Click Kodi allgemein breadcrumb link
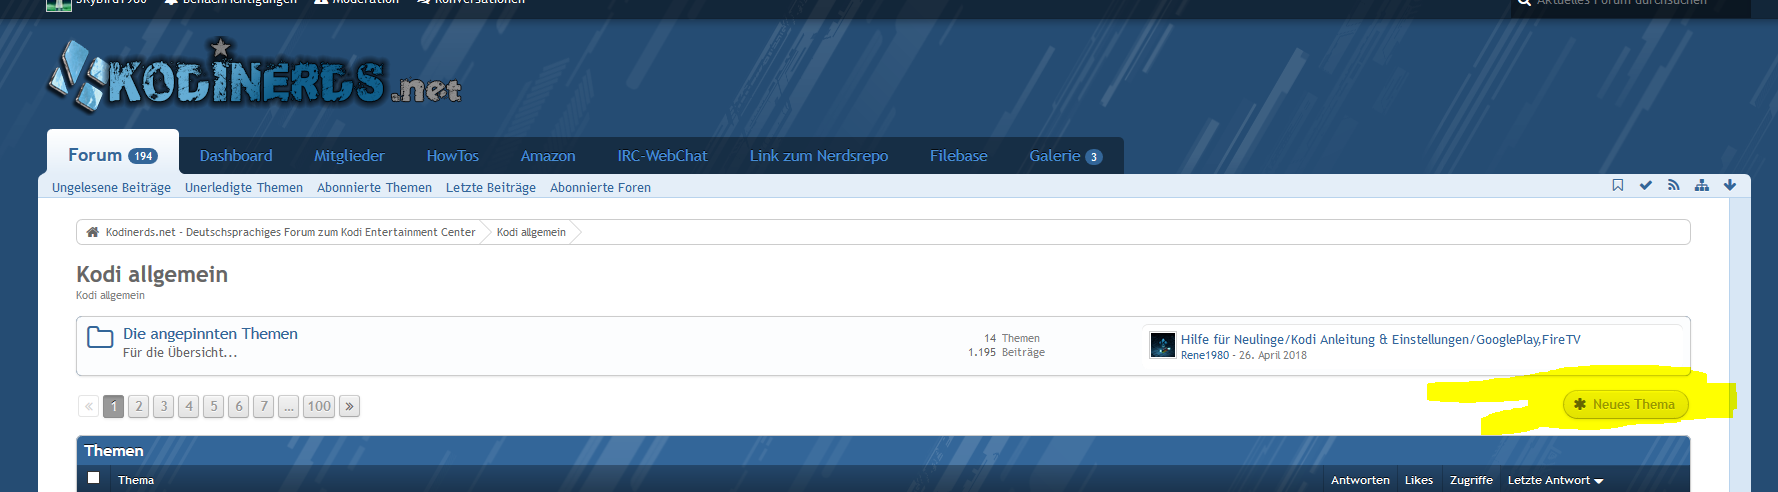The image size is (1778, 492). [x=531, y=232]
